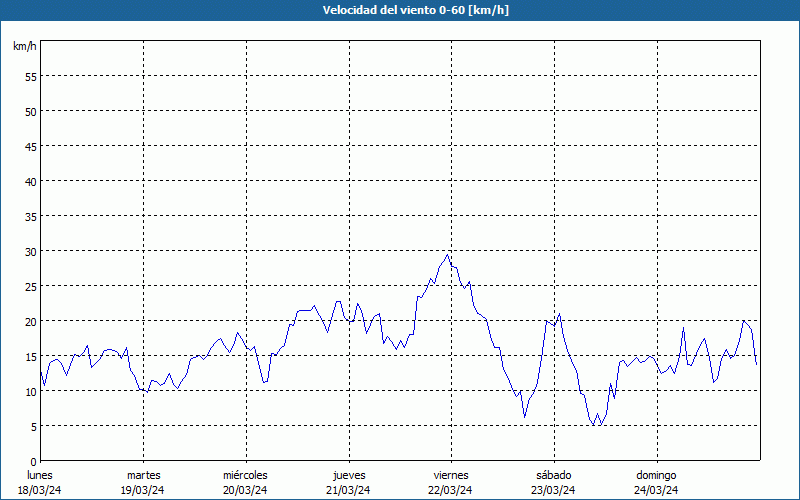Click the chart title 'Velocidad del viento 0-60 [km/h]'

(415, 10)
